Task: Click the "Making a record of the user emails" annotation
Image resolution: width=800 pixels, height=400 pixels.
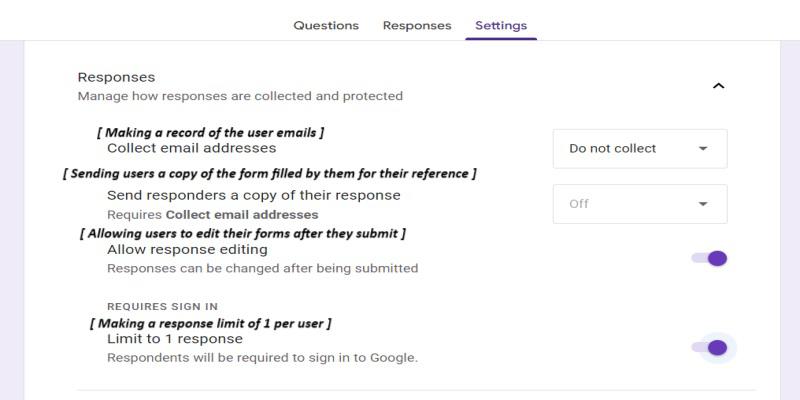Action: pyautogui.click(x=210, y=132)
